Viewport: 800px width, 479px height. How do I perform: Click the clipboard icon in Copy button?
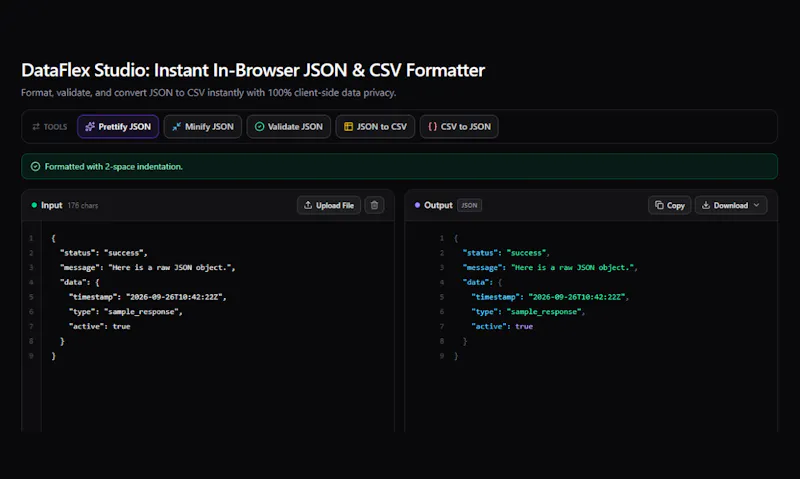tap(659, 205)
